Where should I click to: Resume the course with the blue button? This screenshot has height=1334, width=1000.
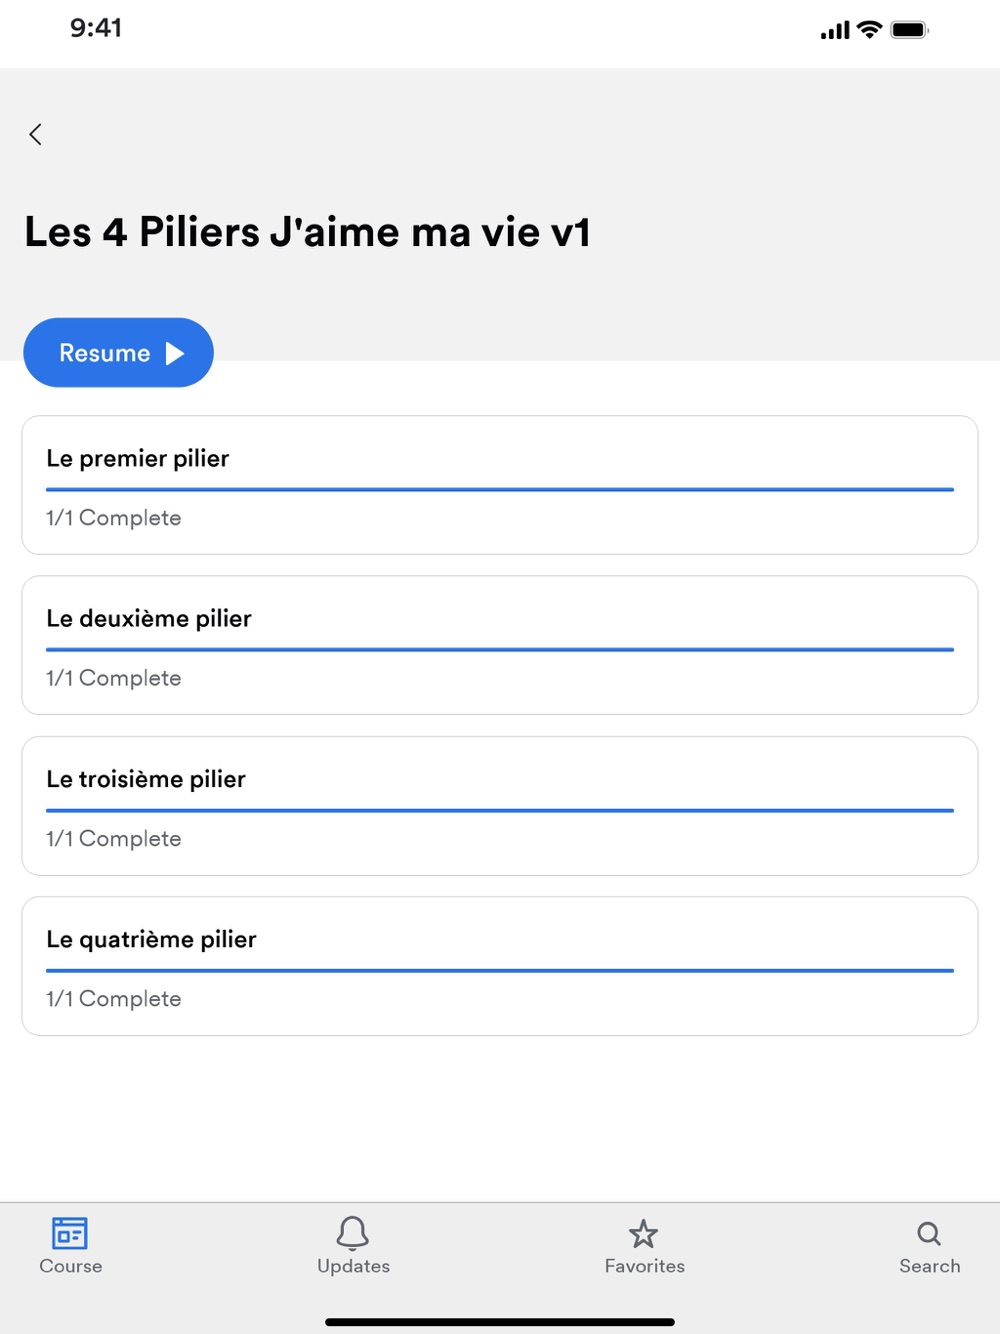click(118, 353)
